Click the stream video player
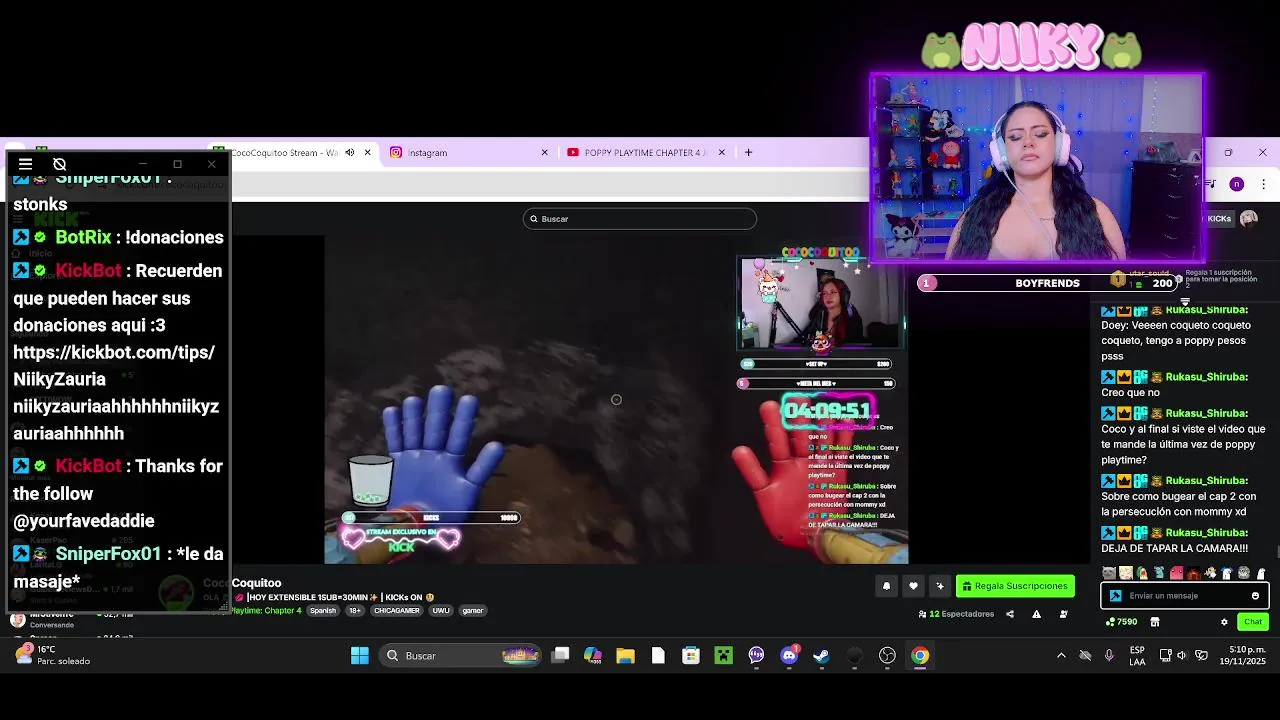Viewport: 1280px width, 720px height. [x=616, y=400]
